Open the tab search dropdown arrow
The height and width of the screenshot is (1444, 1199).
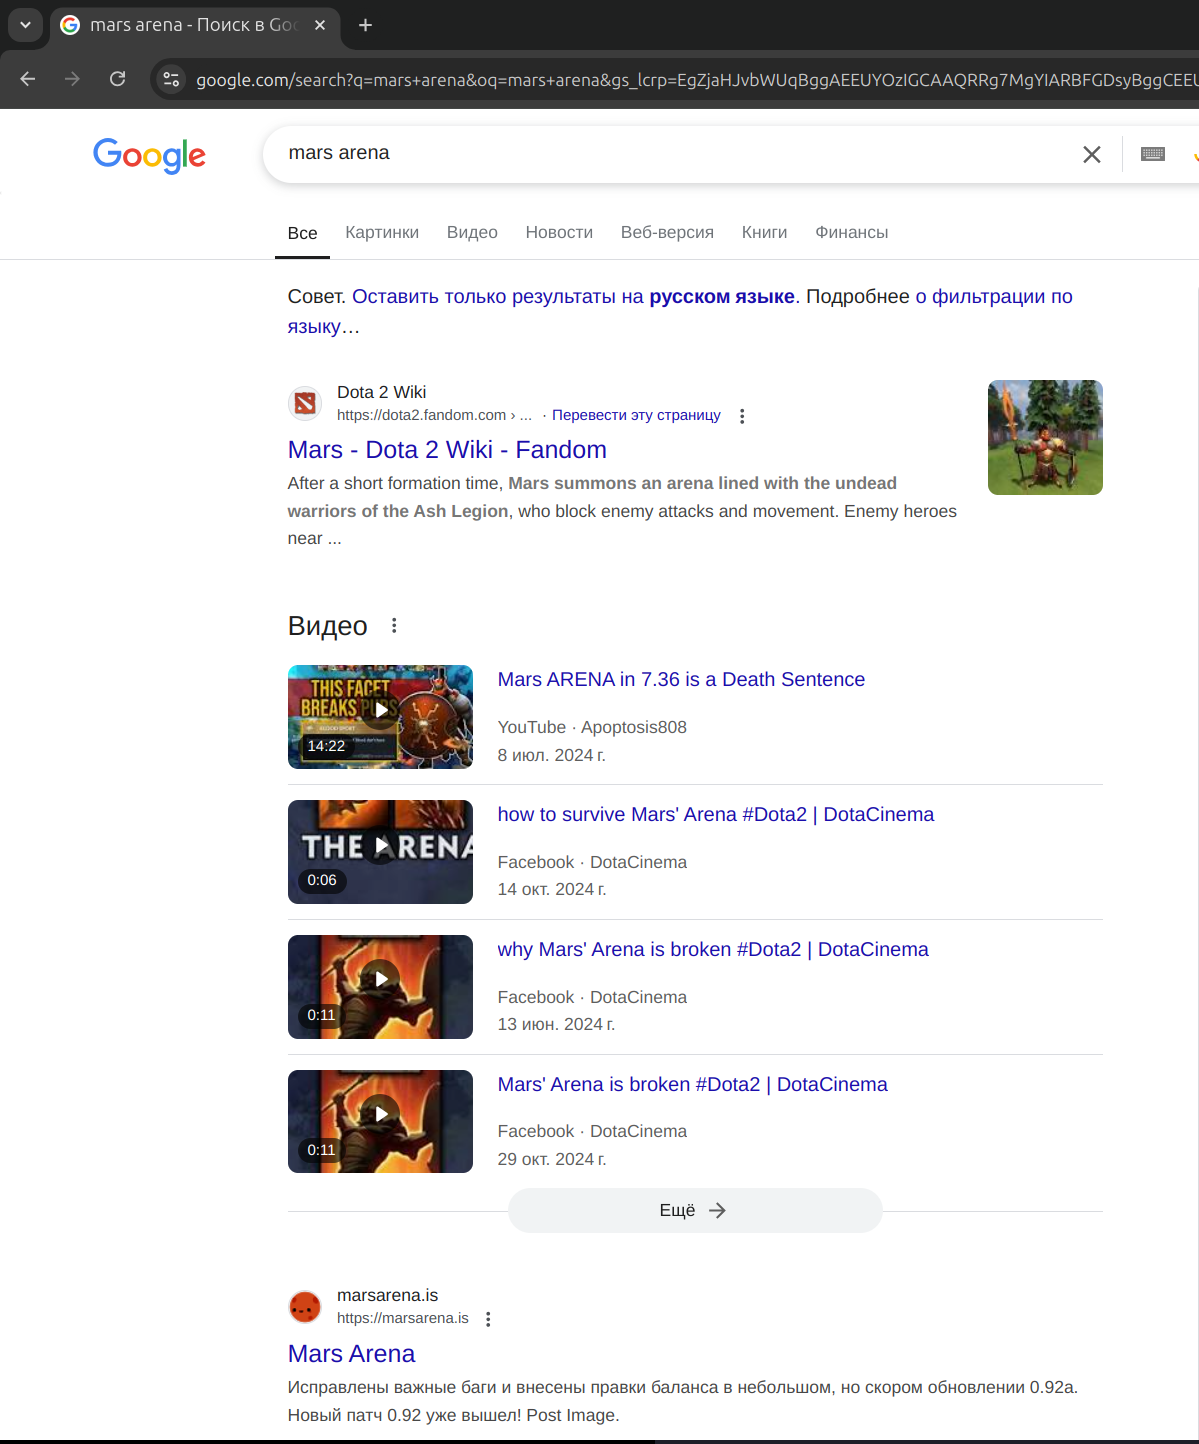pos(25,25)
